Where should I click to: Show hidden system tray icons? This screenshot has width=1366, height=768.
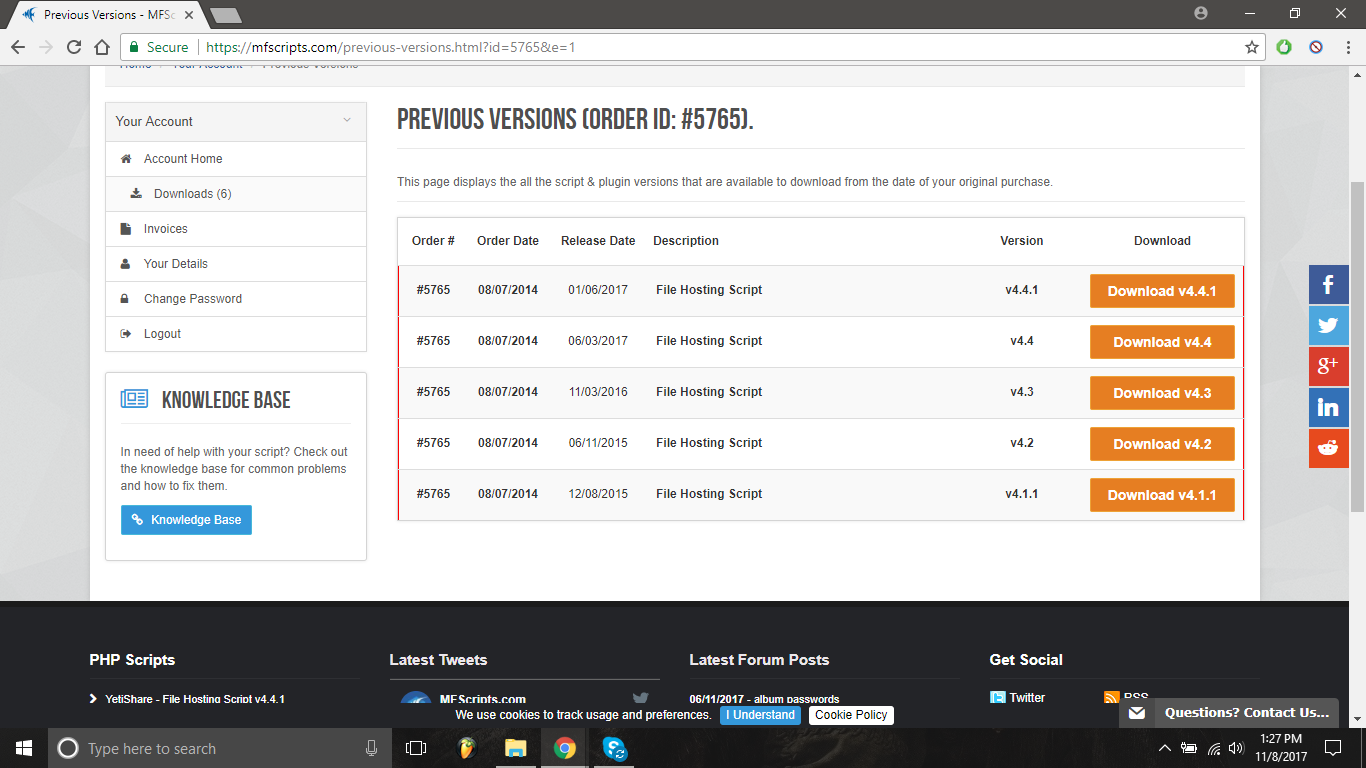[x=1164, y=748]
